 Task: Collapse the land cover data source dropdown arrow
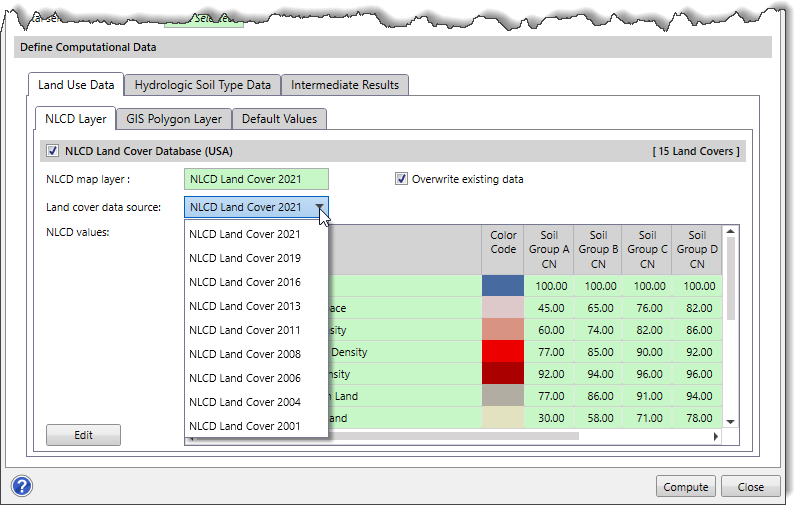click(319, 207)
